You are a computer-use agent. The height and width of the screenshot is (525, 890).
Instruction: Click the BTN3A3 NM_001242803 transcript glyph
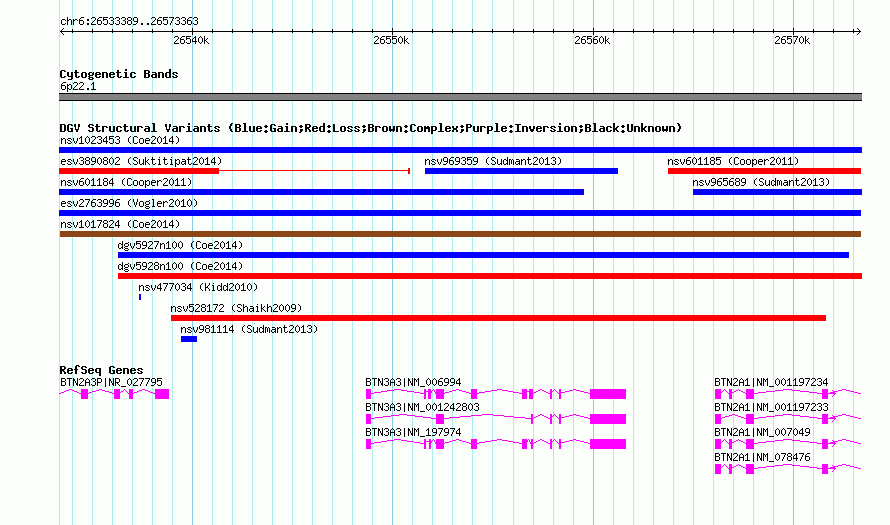click(496, 419)
